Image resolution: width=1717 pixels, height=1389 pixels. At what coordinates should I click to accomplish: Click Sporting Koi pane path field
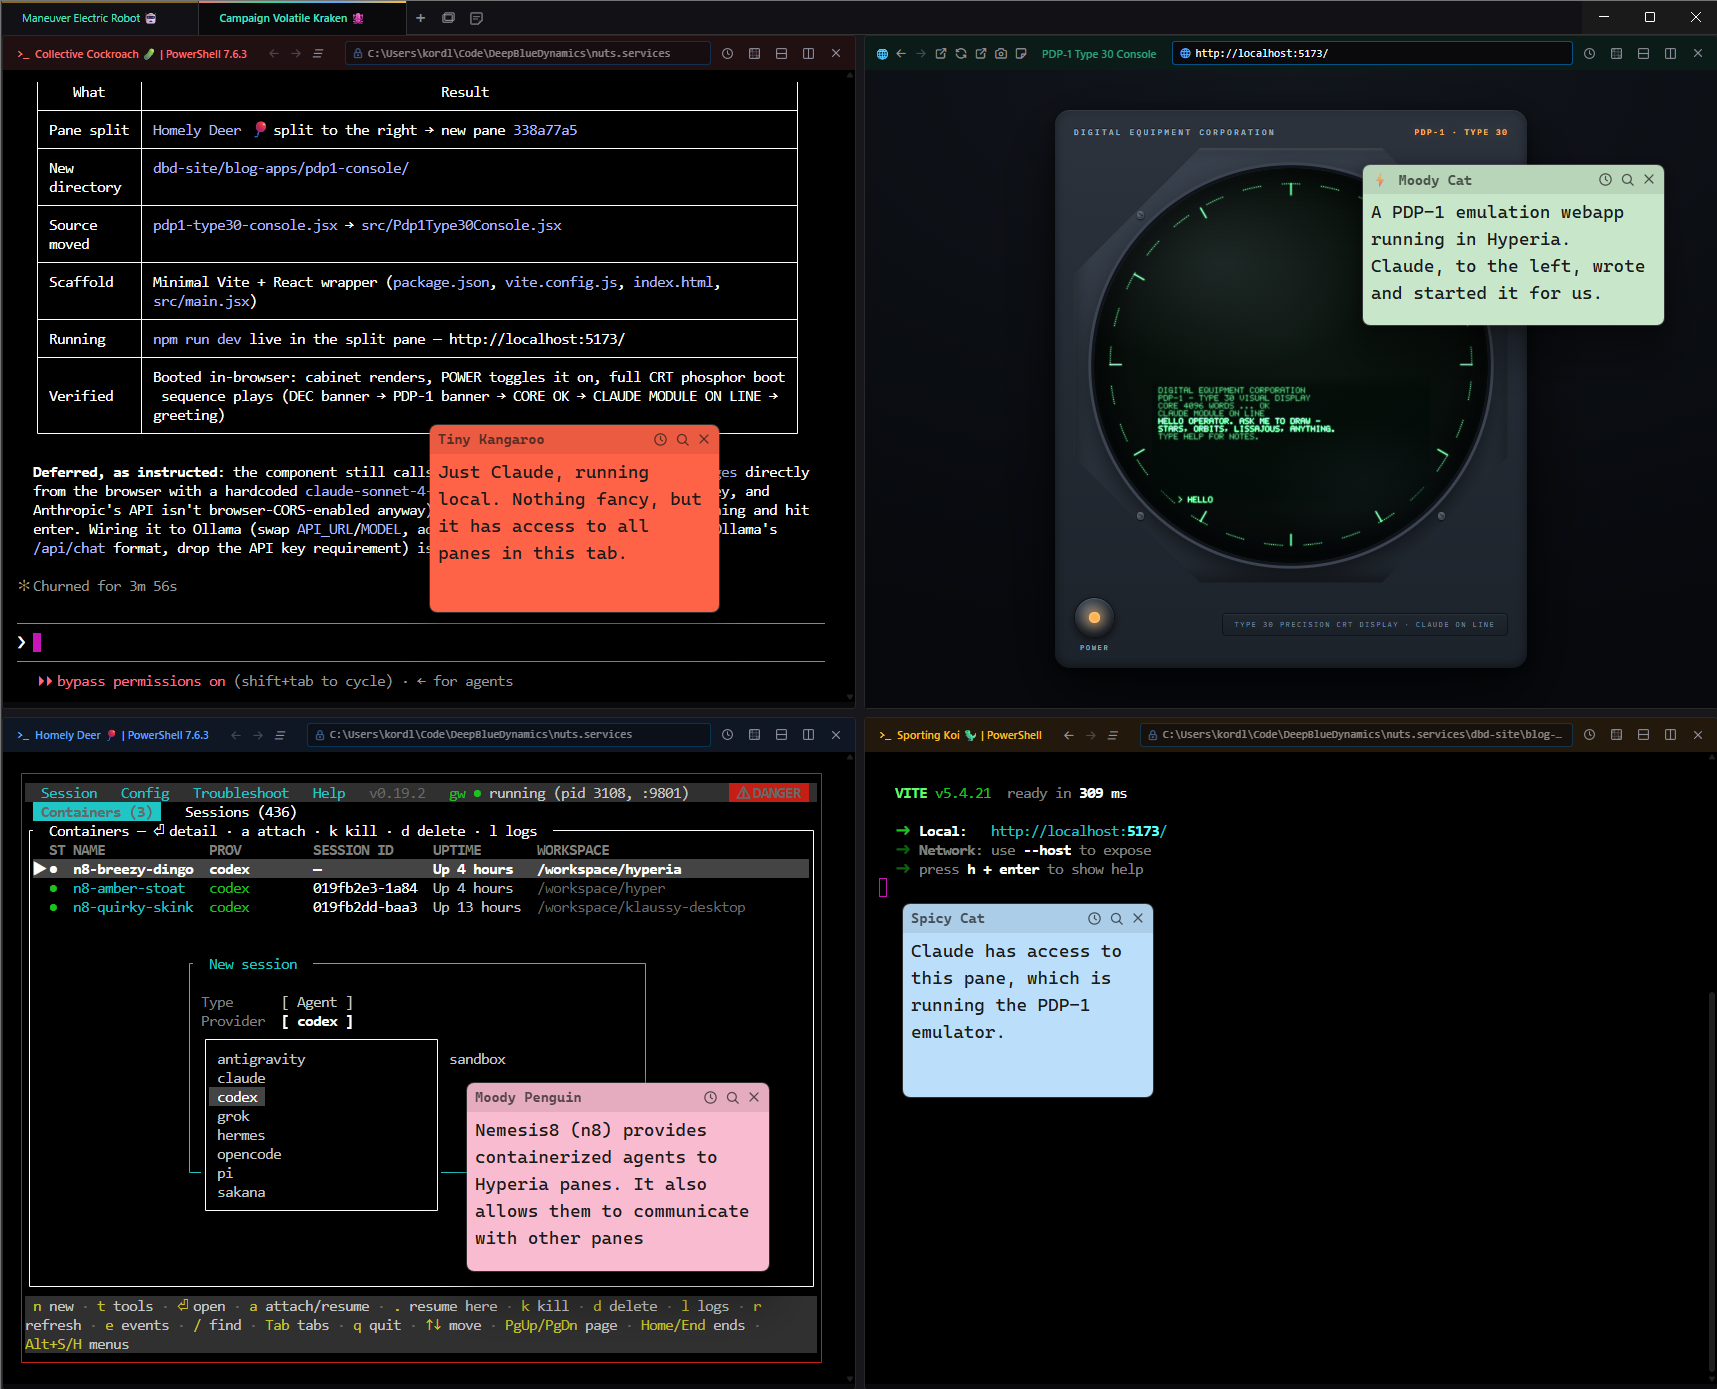pos(1356,735)
